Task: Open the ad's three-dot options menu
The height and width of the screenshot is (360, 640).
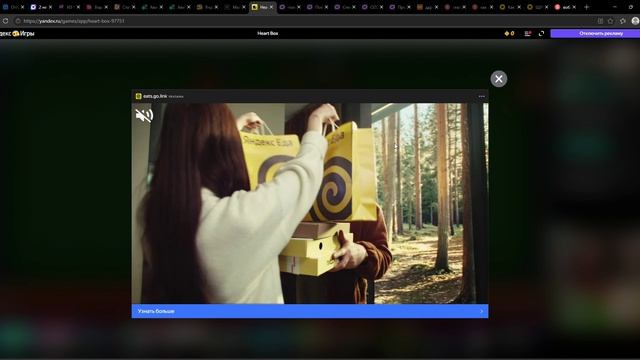Action: [482, 96]
